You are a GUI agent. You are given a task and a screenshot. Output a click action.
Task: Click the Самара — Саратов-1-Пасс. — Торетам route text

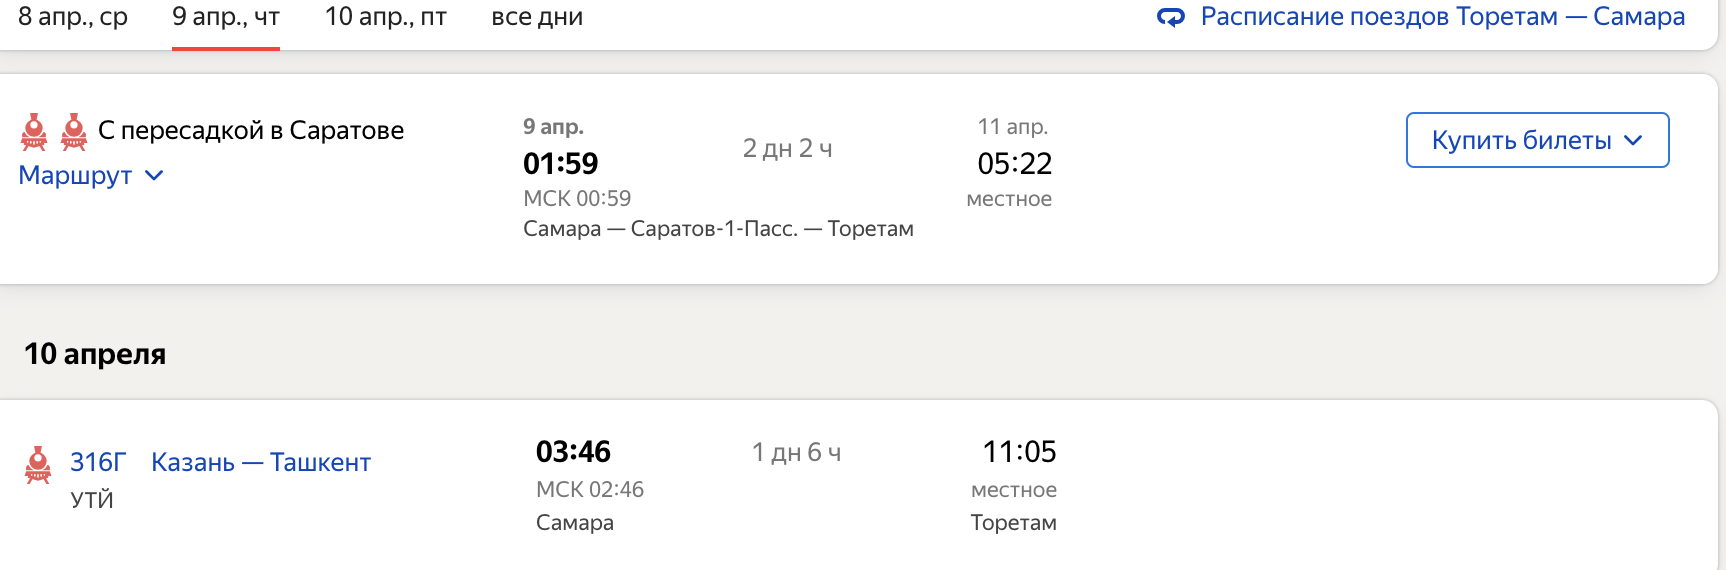718,228
